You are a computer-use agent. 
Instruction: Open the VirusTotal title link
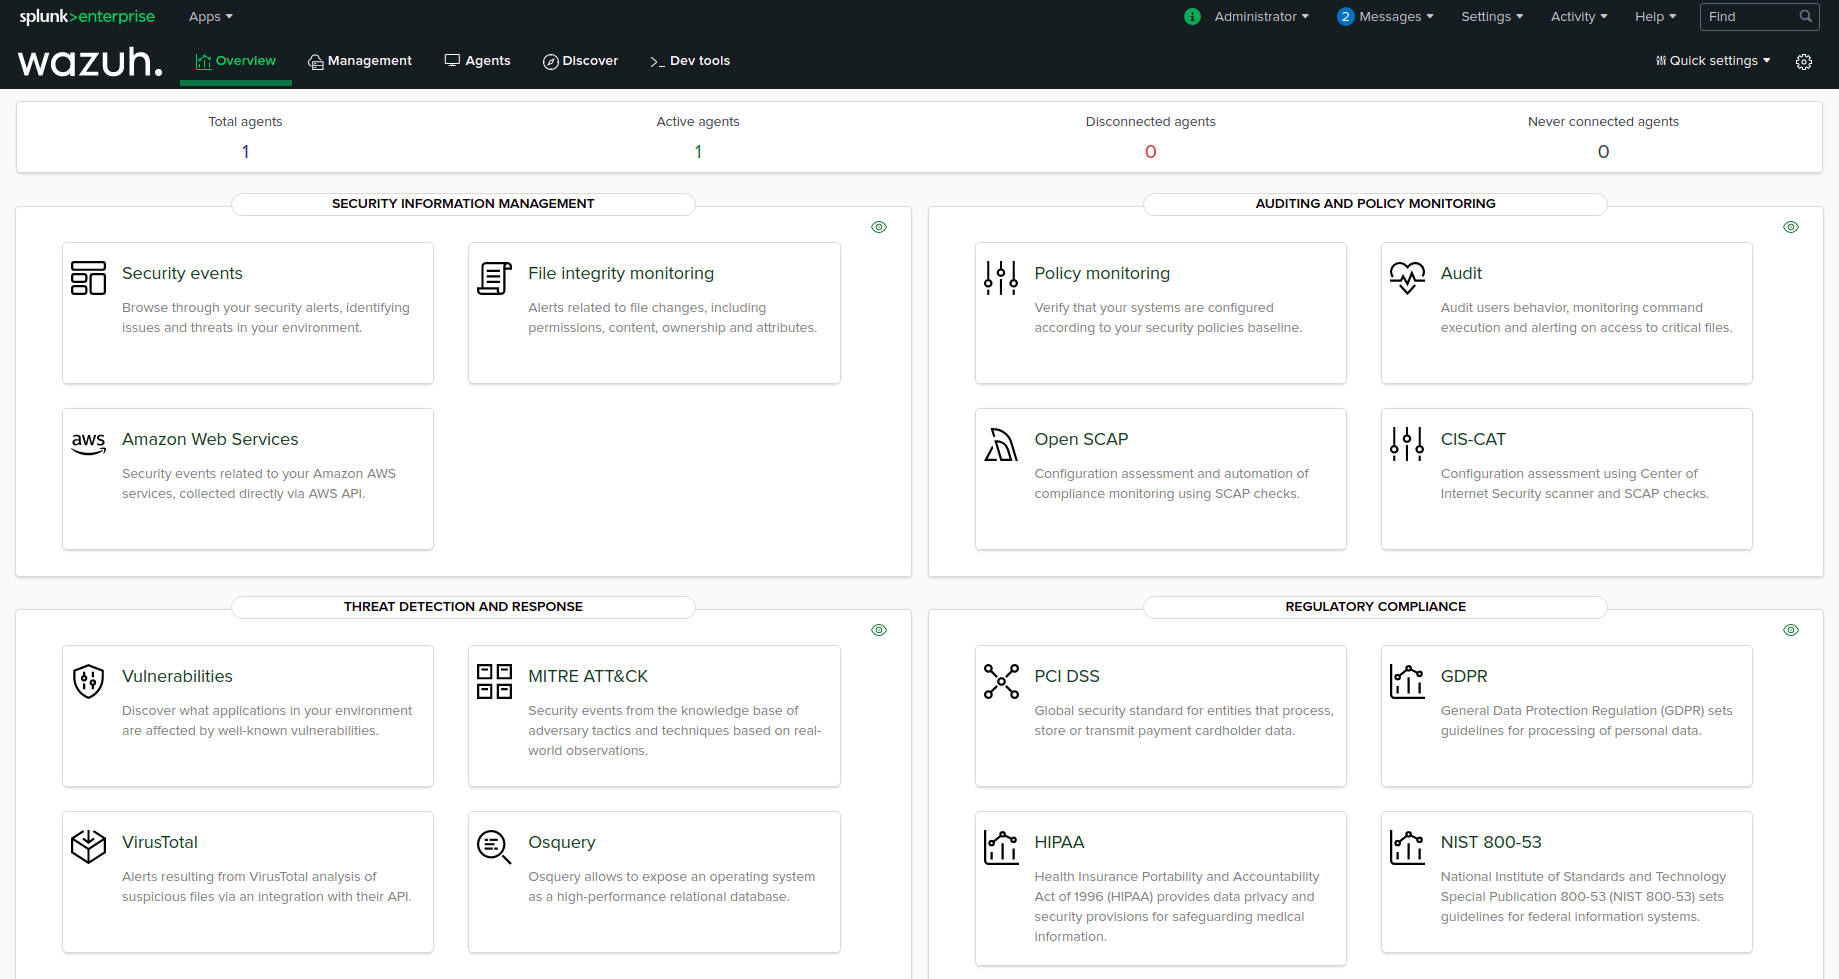pos(160,842)
